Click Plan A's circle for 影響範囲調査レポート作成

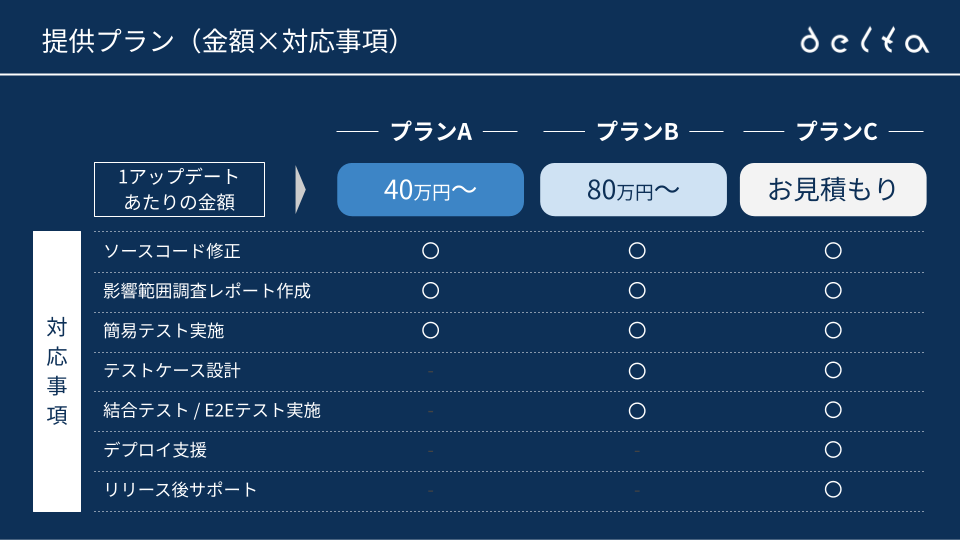pos(430,291)
